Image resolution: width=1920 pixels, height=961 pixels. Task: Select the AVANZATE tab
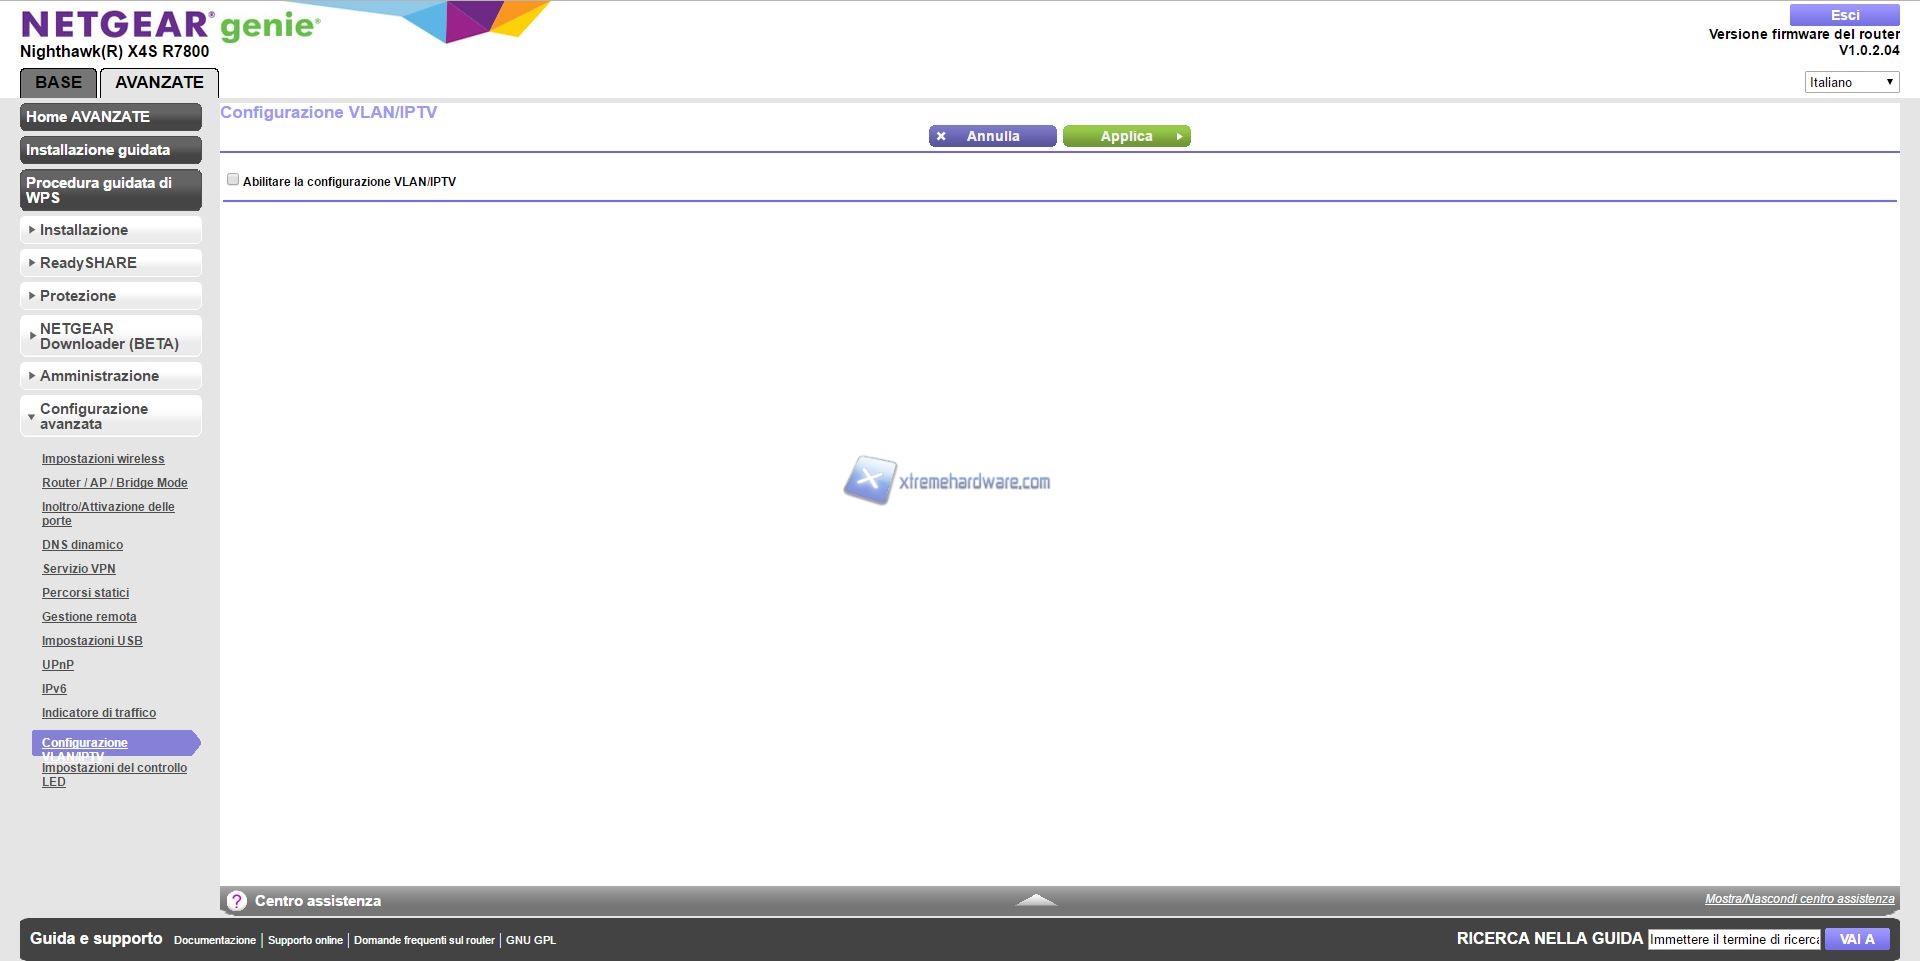(x=159, y=83)
